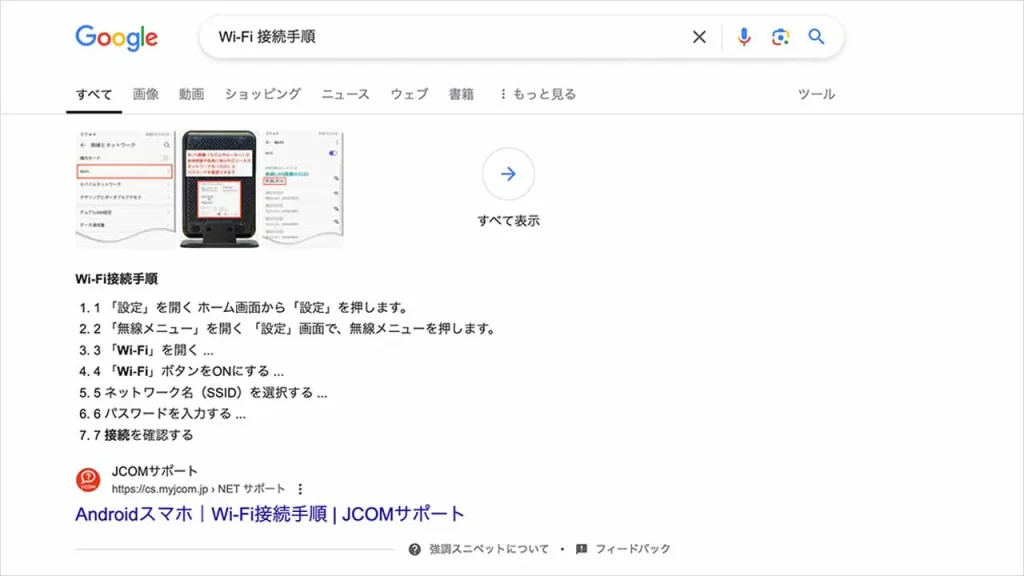The height and width of the screenshot is (576, 1024).
Task: Switch to the 画像 tab
Action: 146,94
